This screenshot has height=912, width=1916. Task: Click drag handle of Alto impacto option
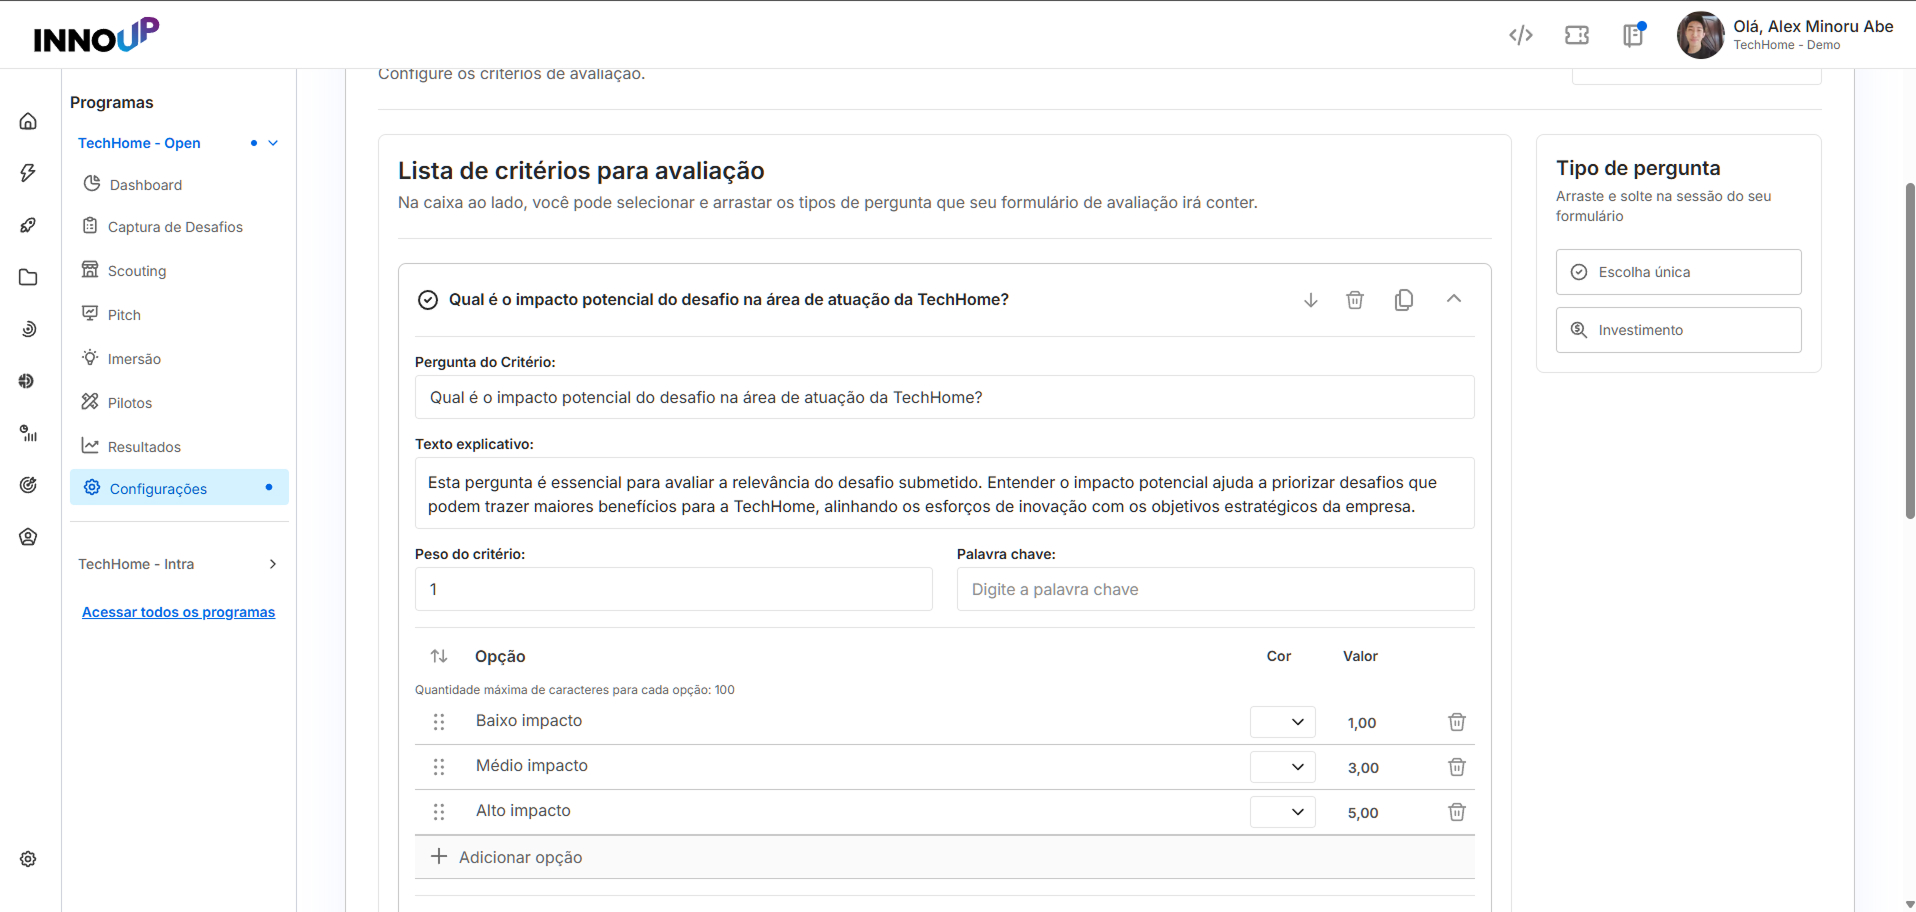pos(439,812)
